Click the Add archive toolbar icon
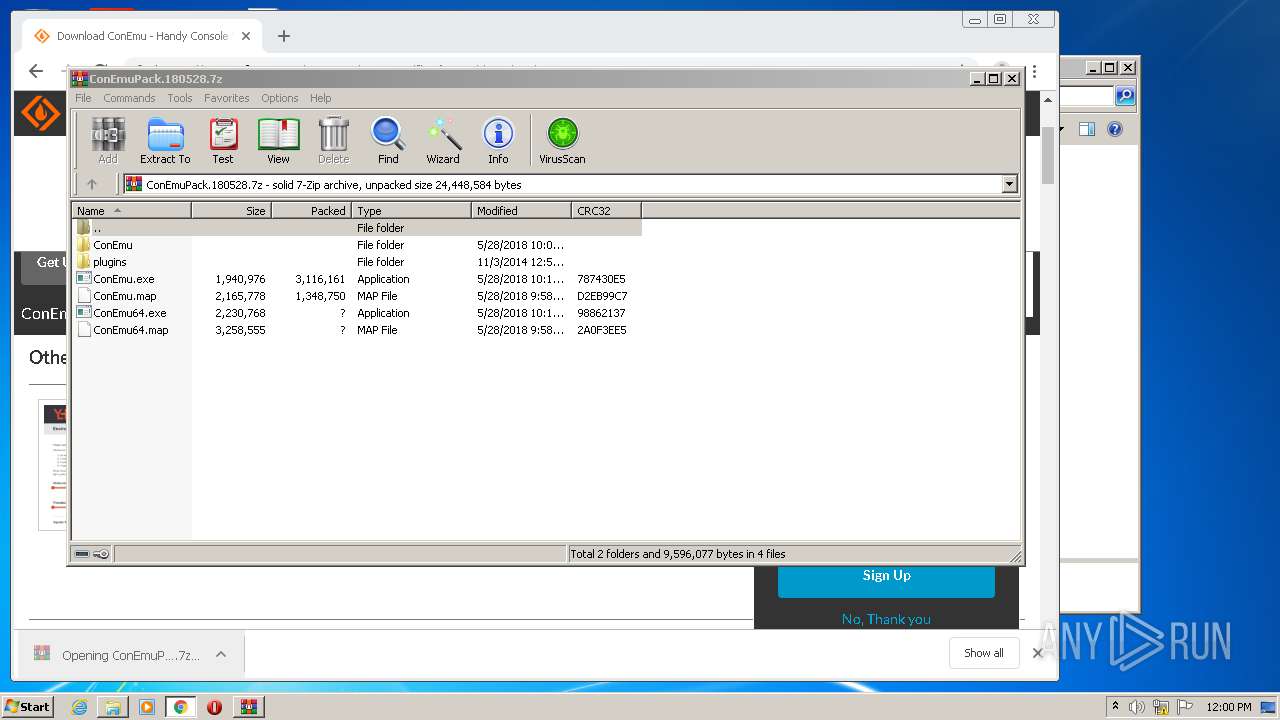The image size is (1280, 720). 108,140
